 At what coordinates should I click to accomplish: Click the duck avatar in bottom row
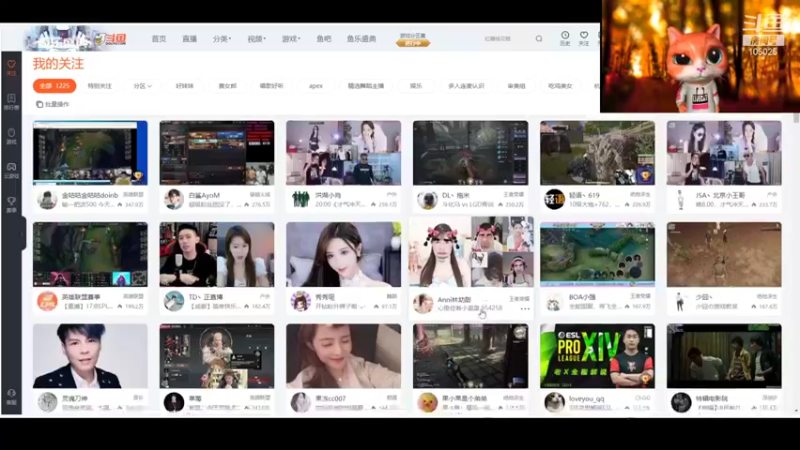tap(427, 402)
